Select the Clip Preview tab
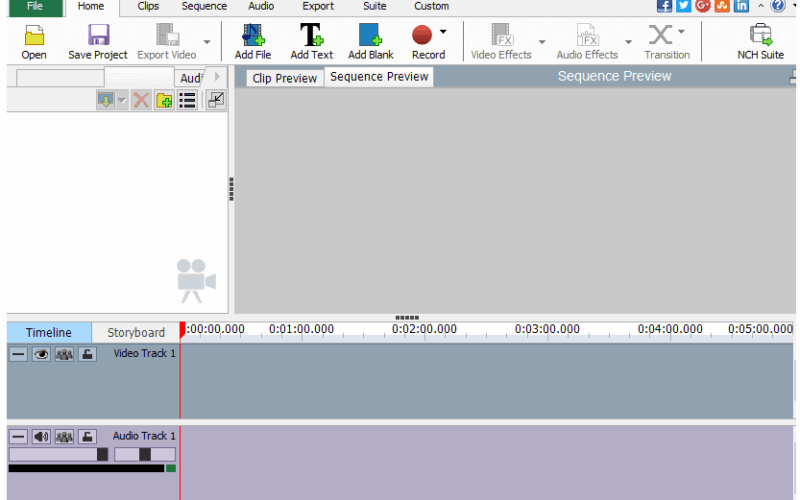The height and width of the screenshot is (500, 800). pyautogui.click(x=285, y=78)
